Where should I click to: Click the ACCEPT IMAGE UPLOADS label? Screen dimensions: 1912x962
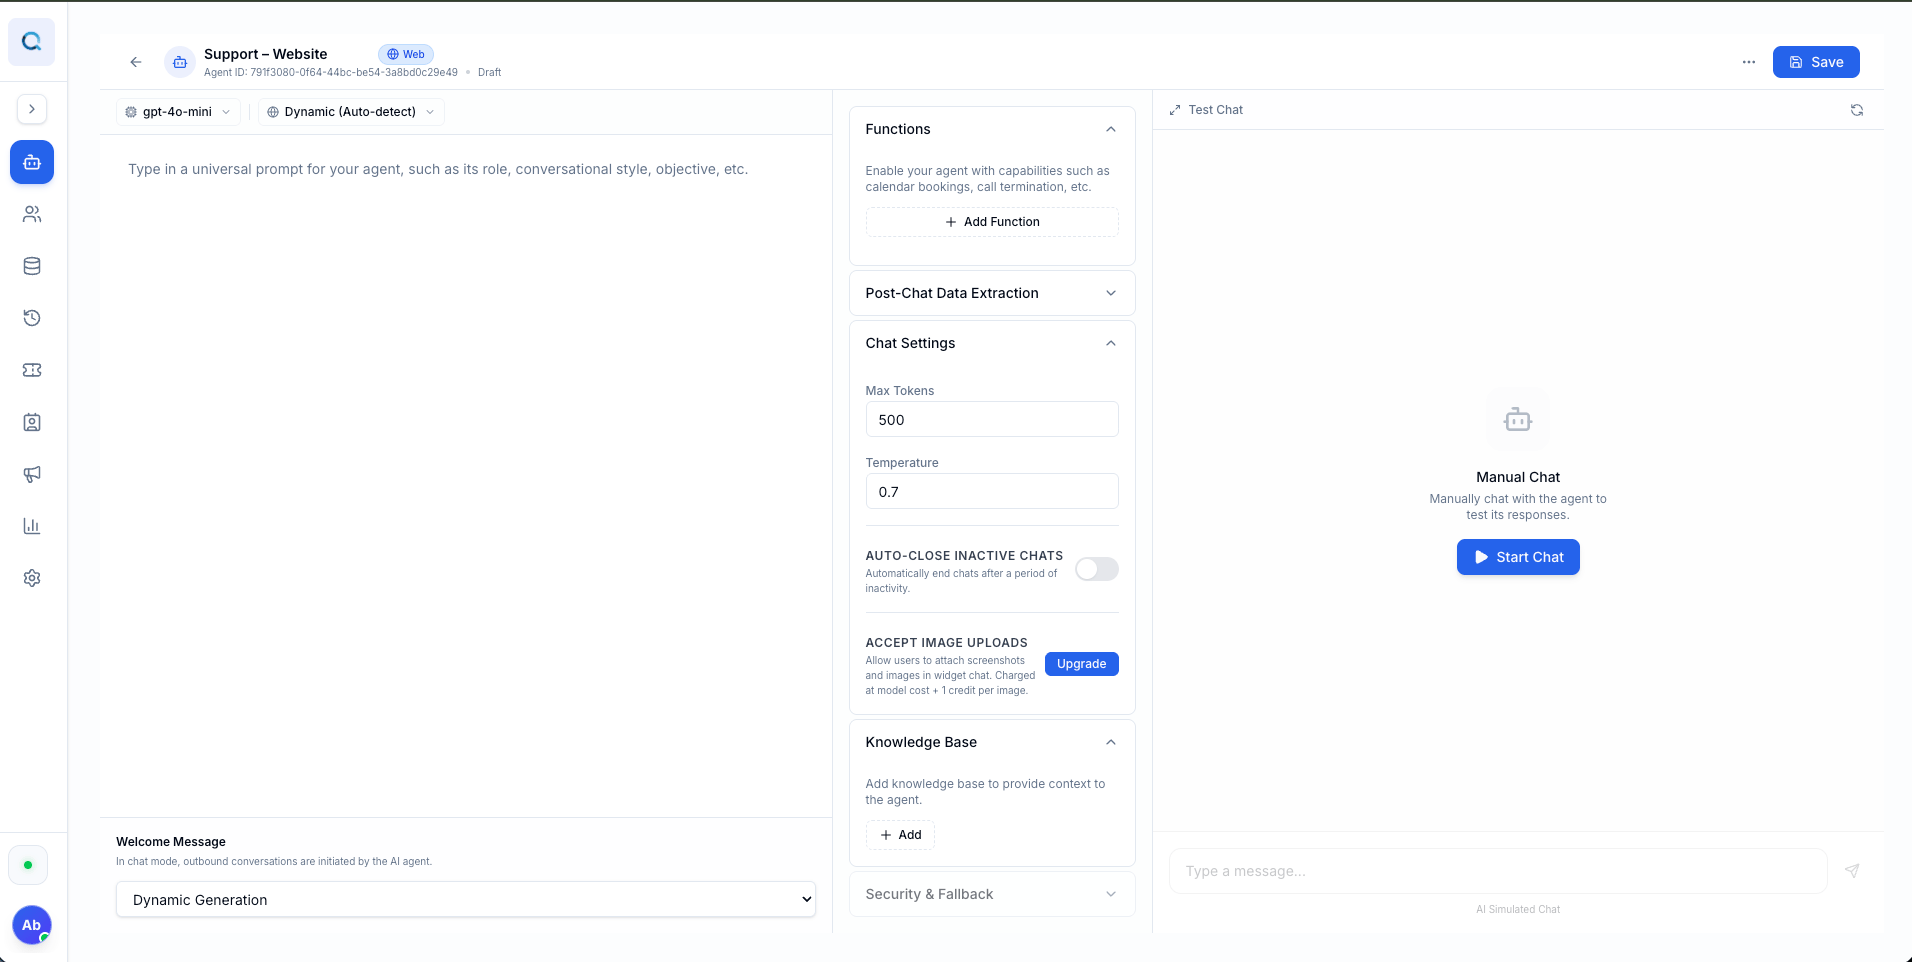coord(947,643)
